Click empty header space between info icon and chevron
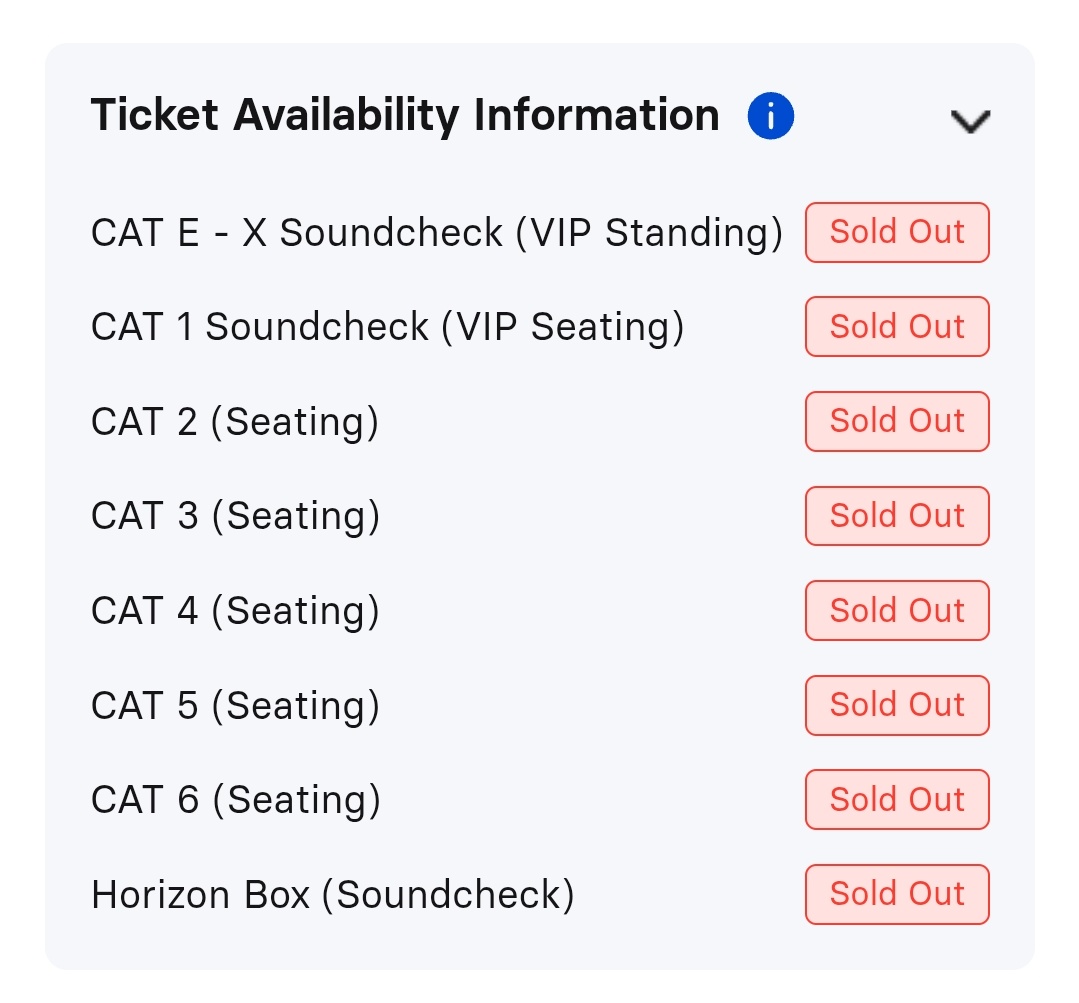 [870, 117]
